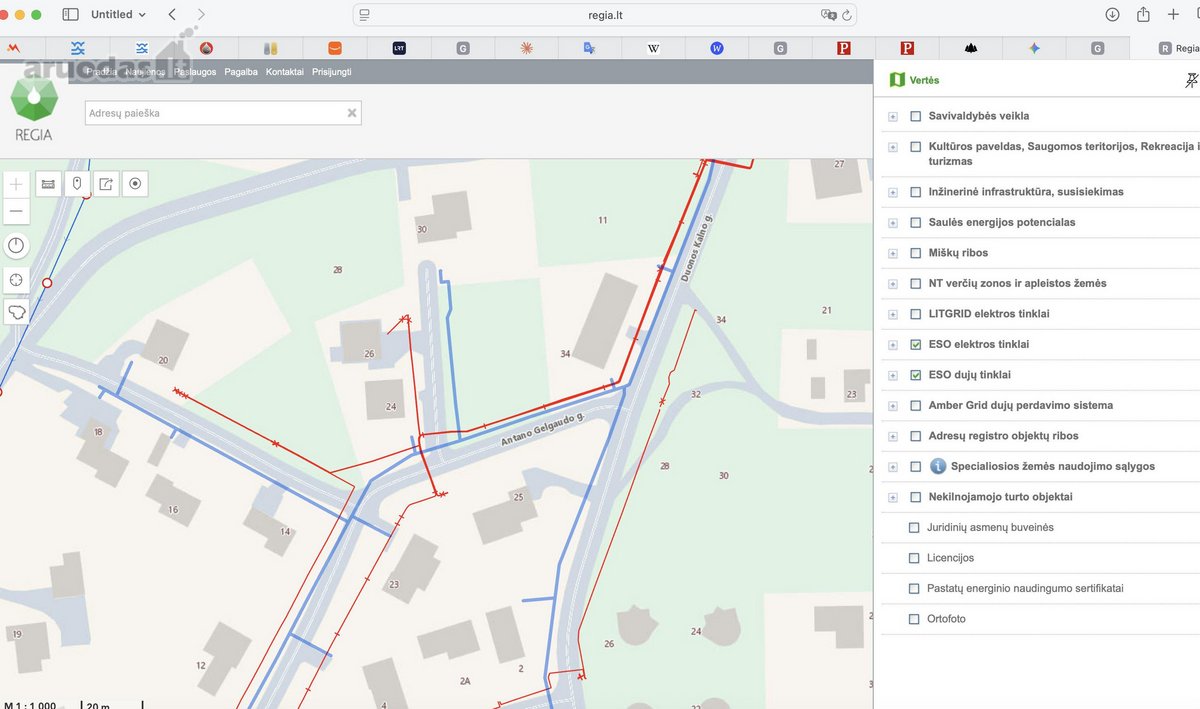Disable ESO elektros tinklai layer
The width and height of the screenshot is (1200, 709).
point(915,345)
